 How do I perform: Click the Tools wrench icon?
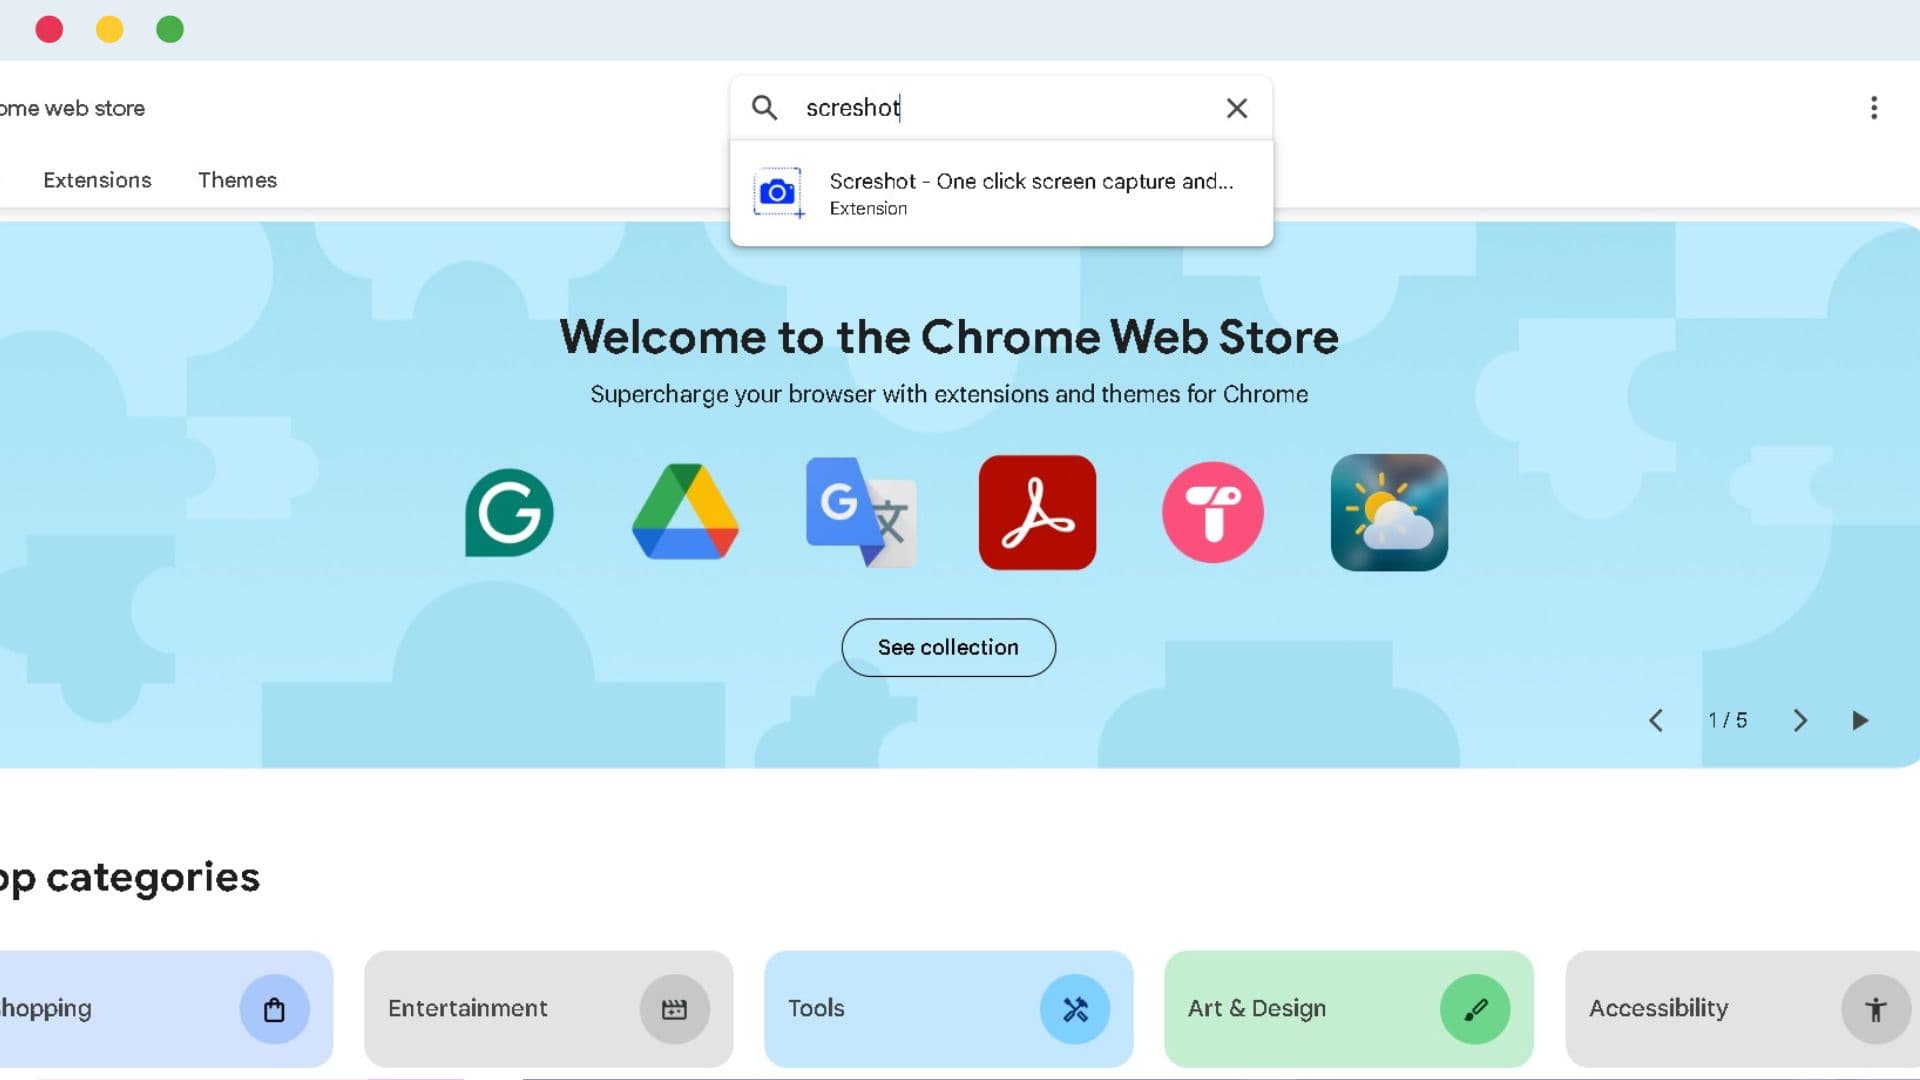[1075, 1010]
